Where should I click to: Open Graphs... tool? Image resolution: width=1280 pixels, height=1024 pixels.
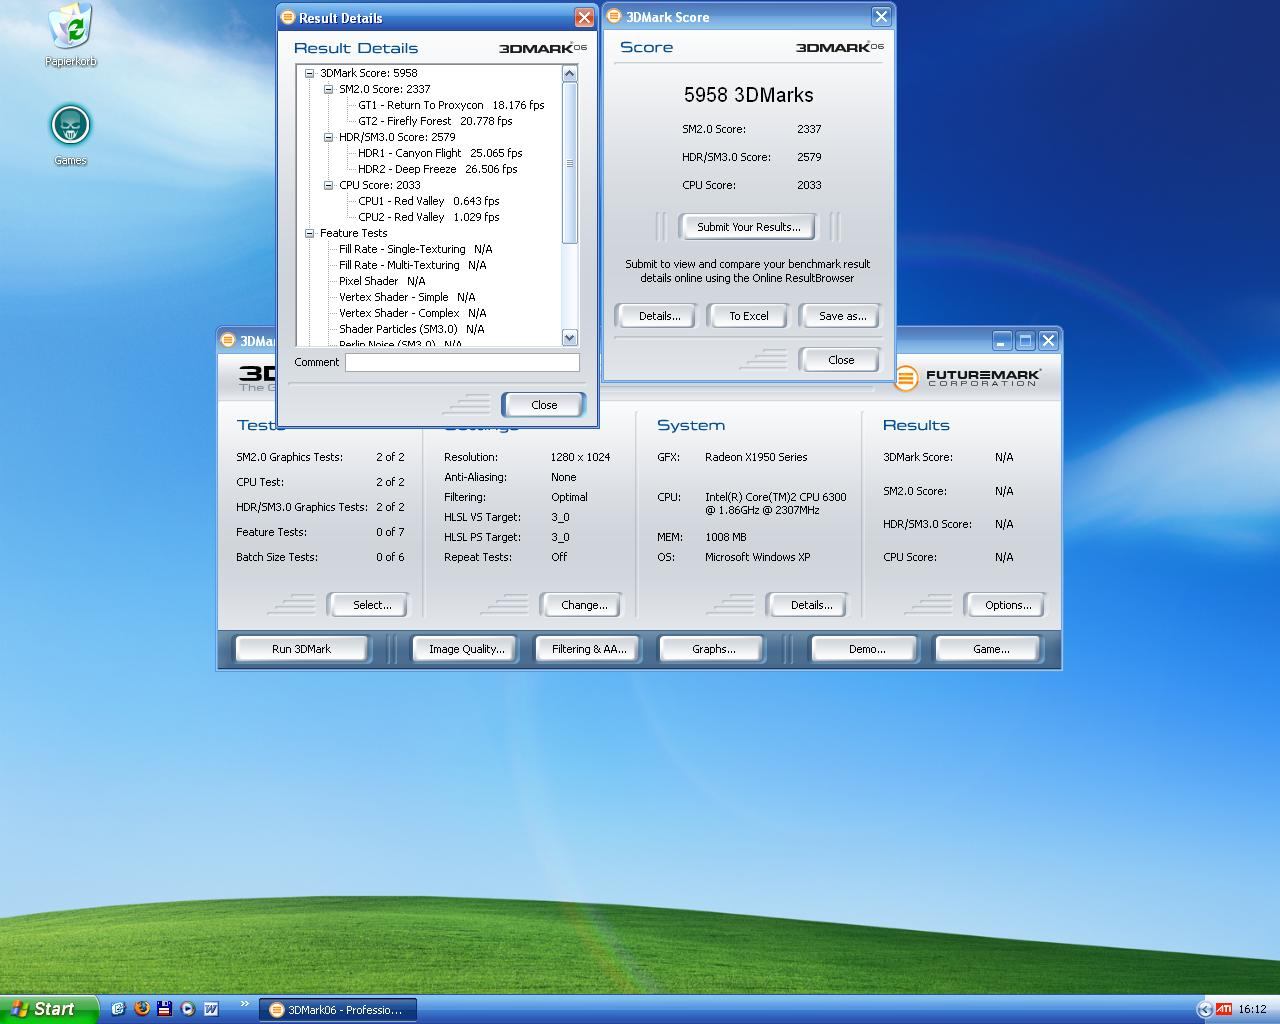(713, 649)
